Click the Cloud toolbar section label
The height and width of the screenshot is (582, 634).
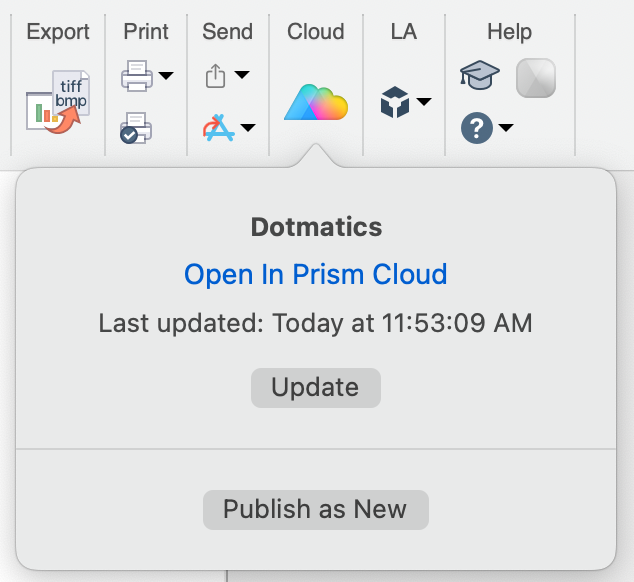pos(315,32)
